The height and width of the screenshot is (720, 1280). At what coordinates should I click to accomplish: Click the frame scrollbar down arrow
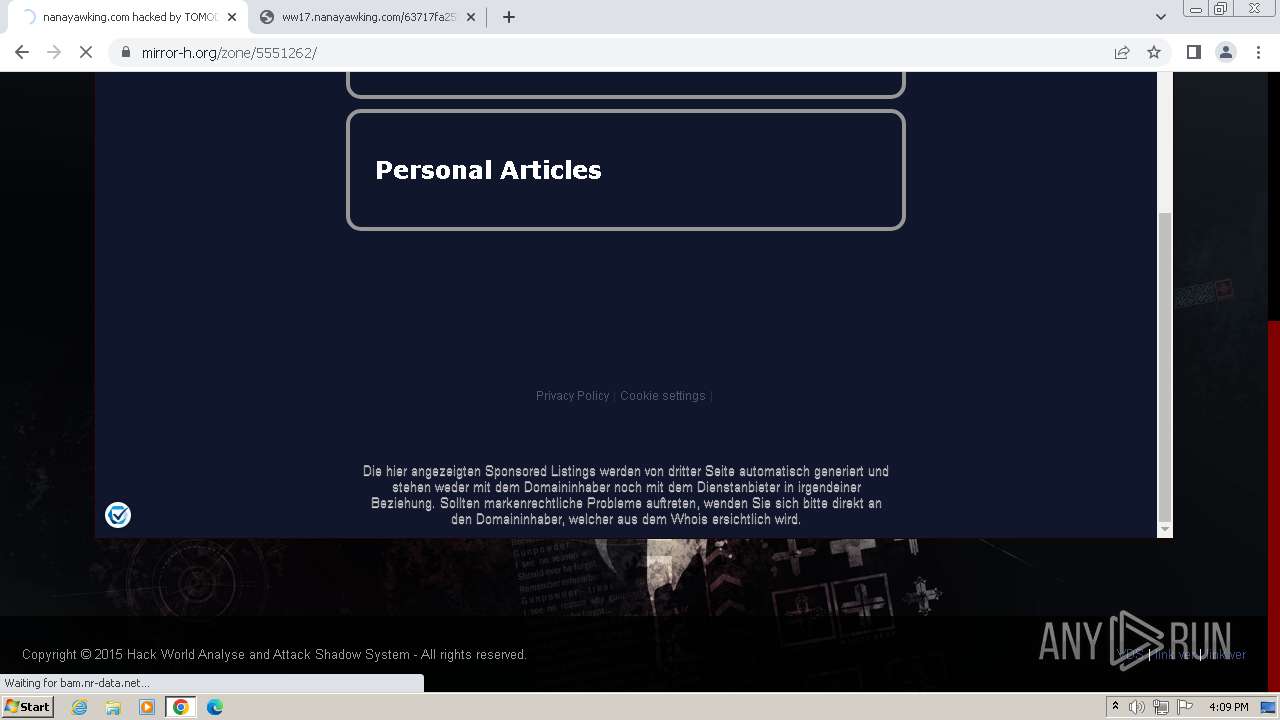point(1164,529)
